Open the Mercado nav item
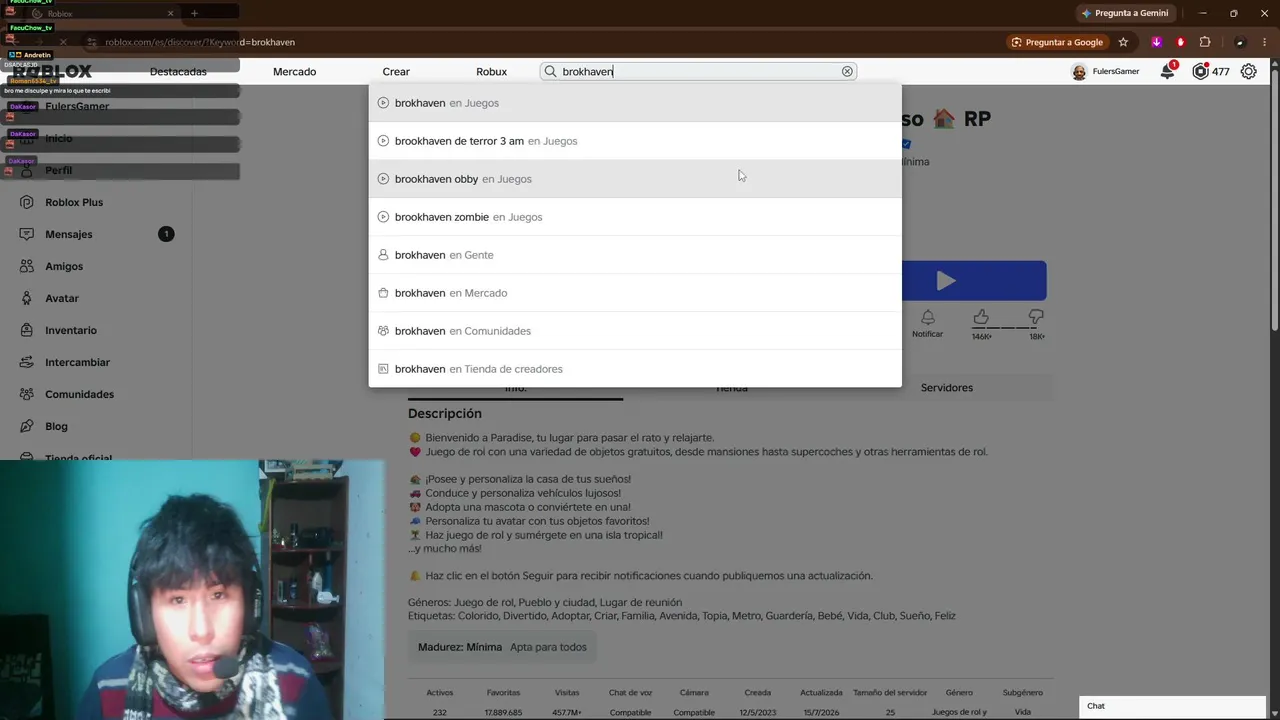 (294, 72)
